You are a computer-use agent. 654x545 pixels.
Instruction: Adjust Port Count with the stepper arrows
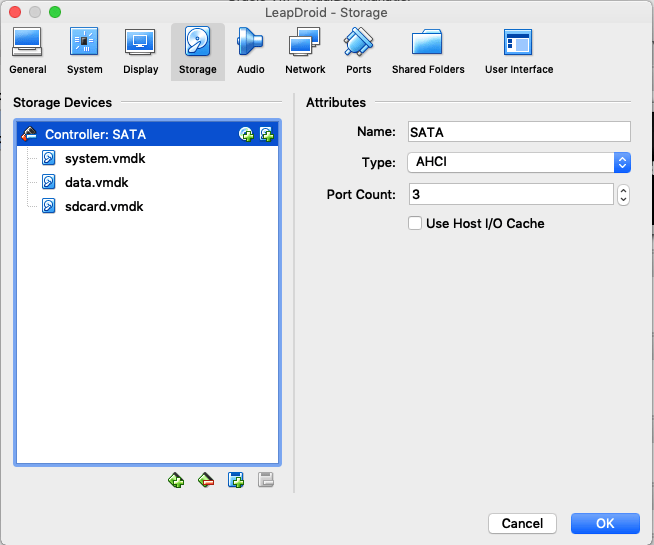(623, 194)
